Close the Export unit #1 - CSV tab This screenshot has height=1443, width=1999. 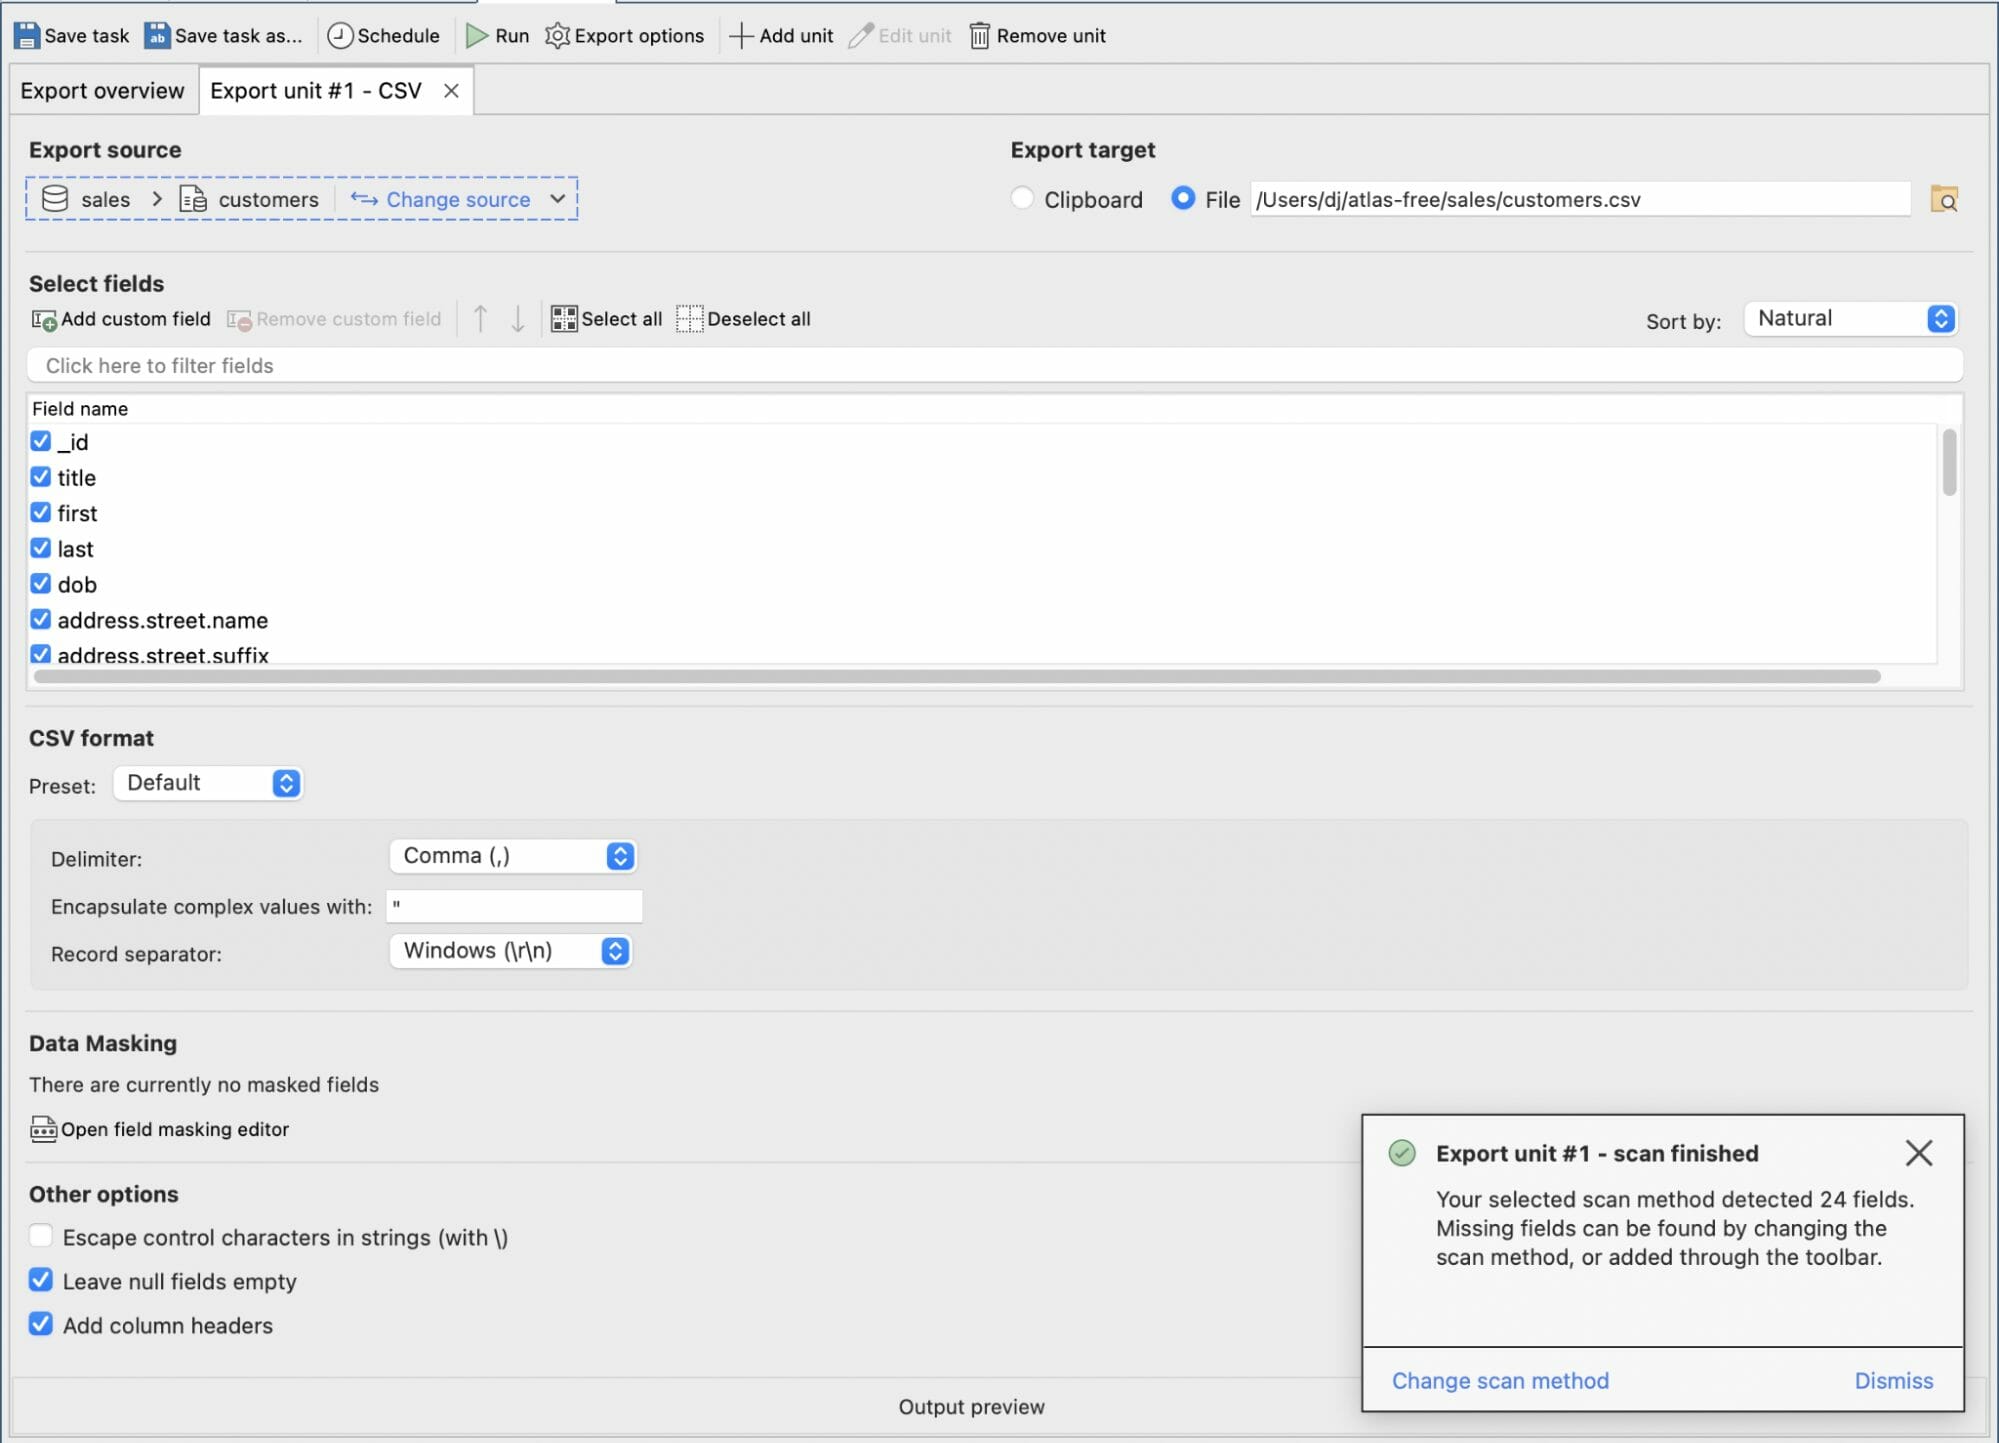[452, 90]
